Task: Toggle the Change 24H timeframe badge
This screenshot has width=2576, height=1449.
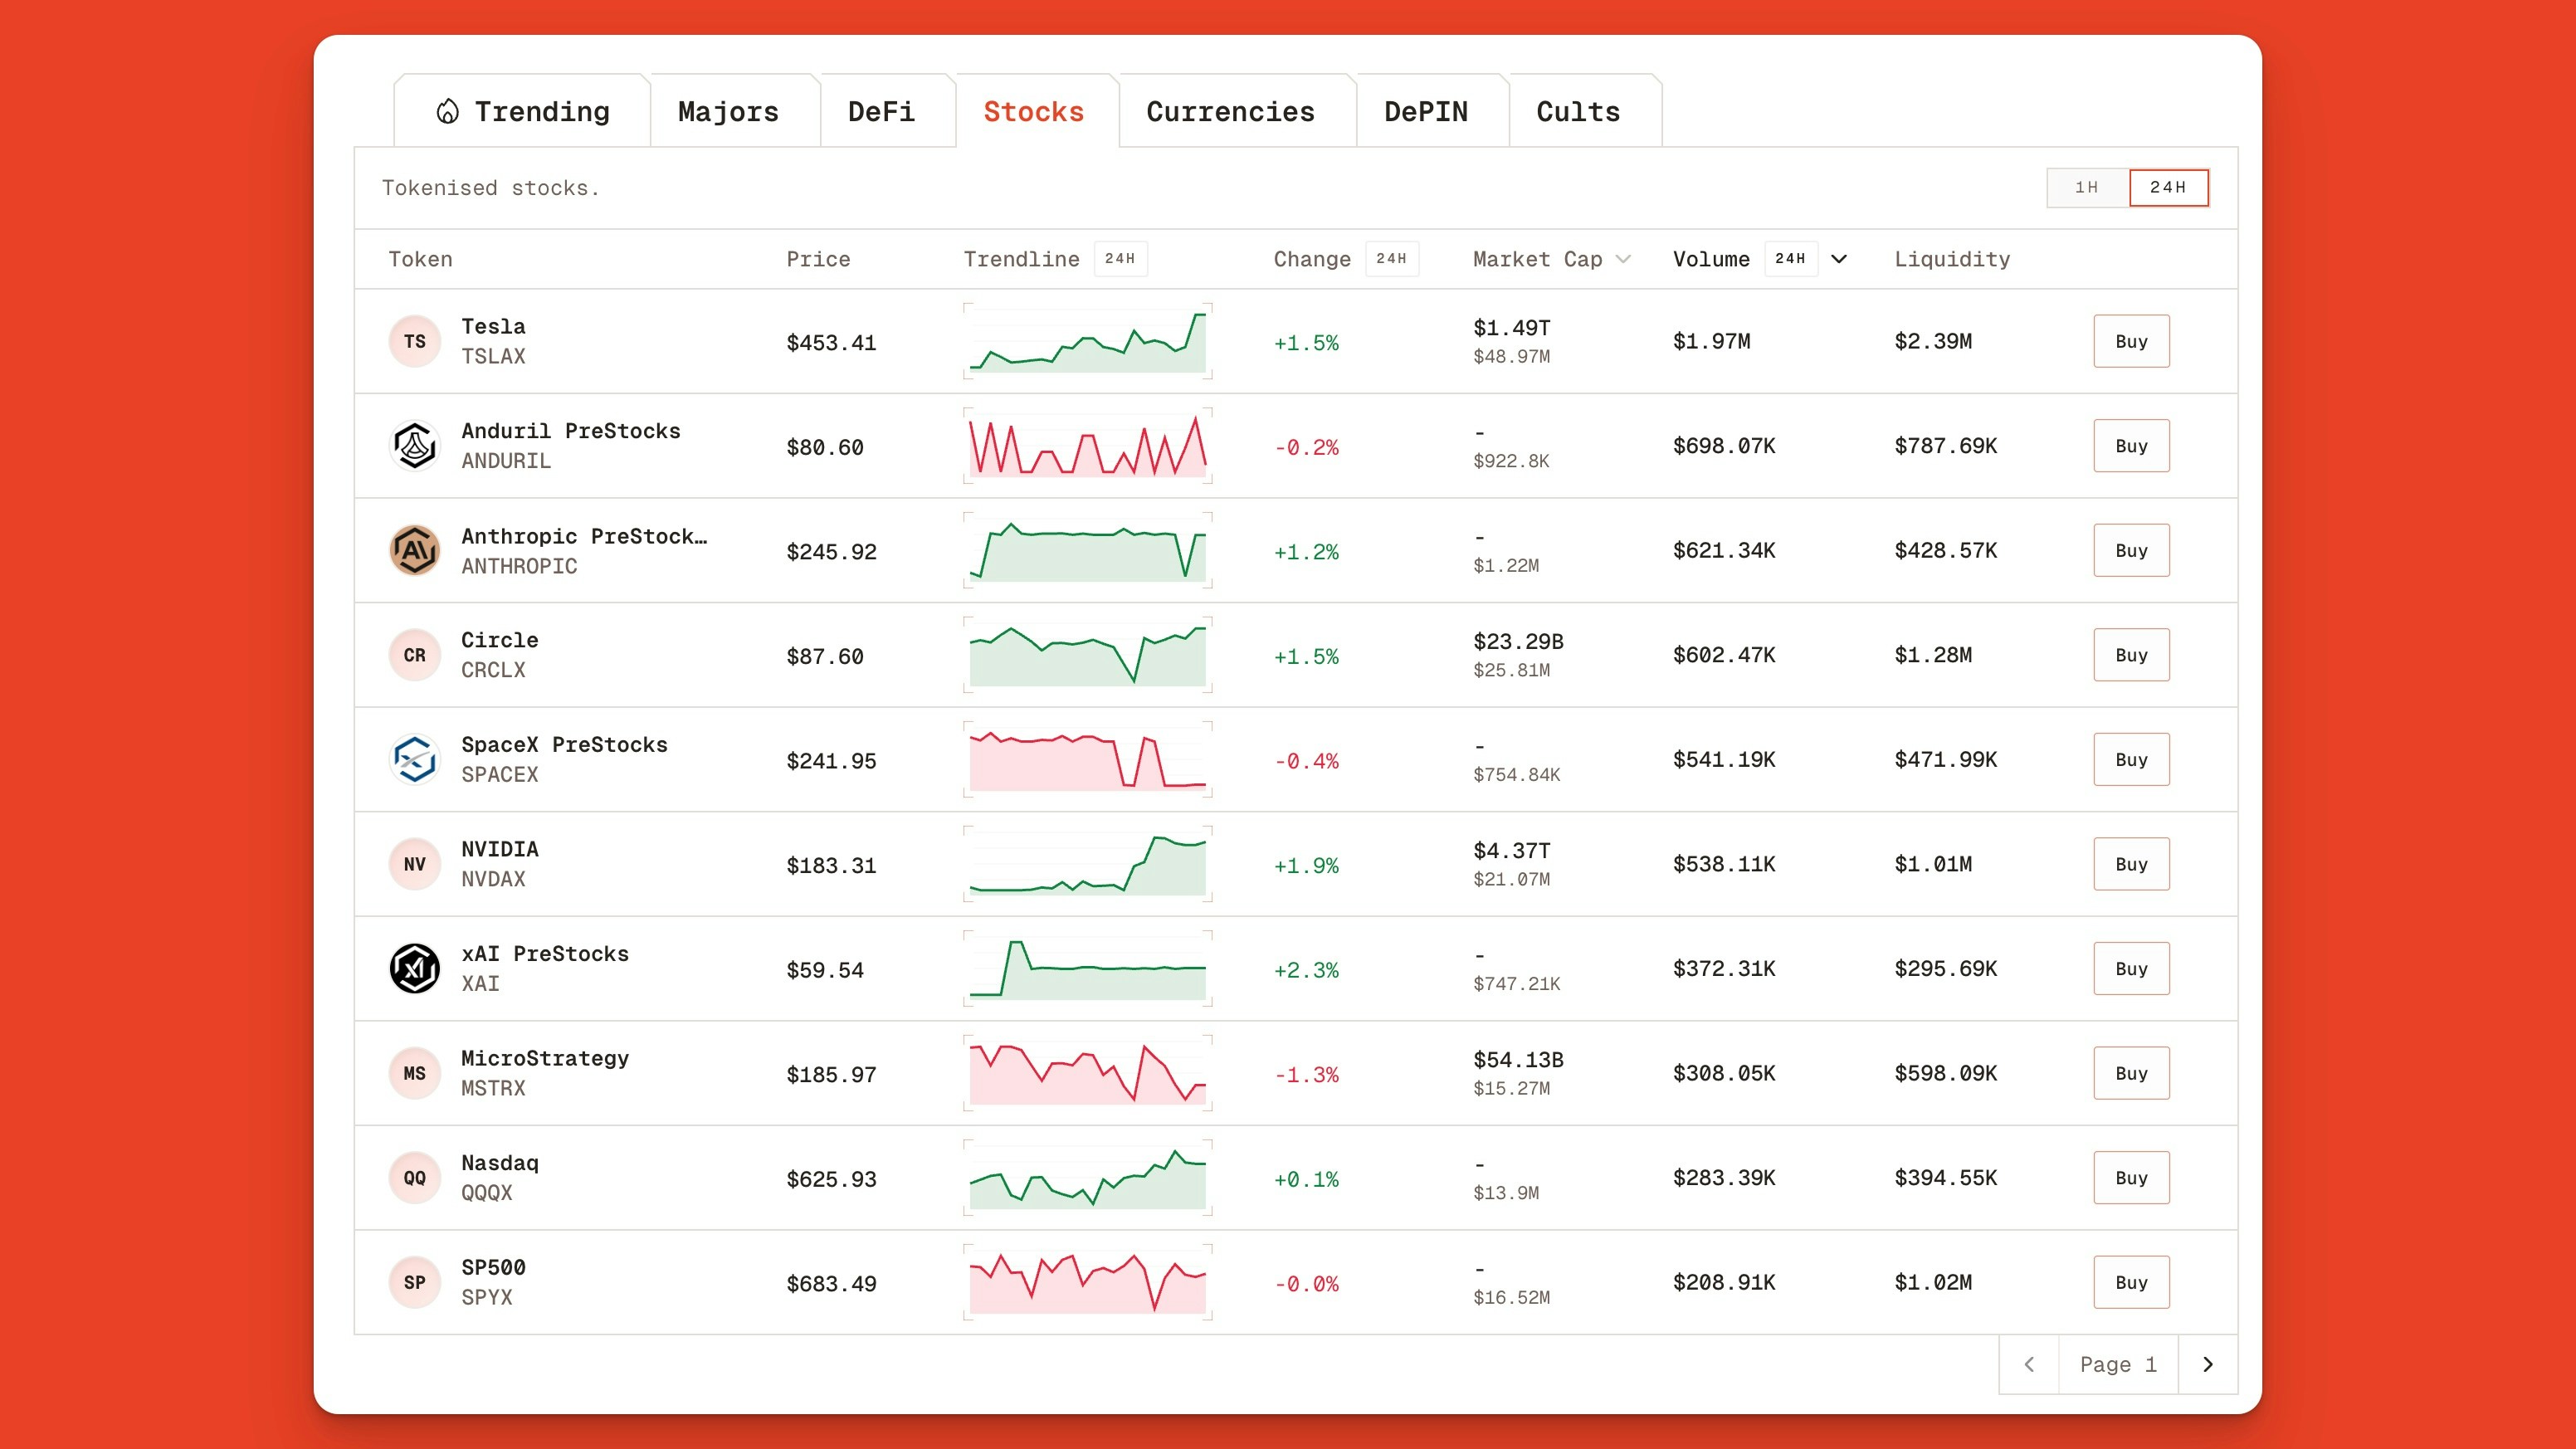Action: point(1390,258)
